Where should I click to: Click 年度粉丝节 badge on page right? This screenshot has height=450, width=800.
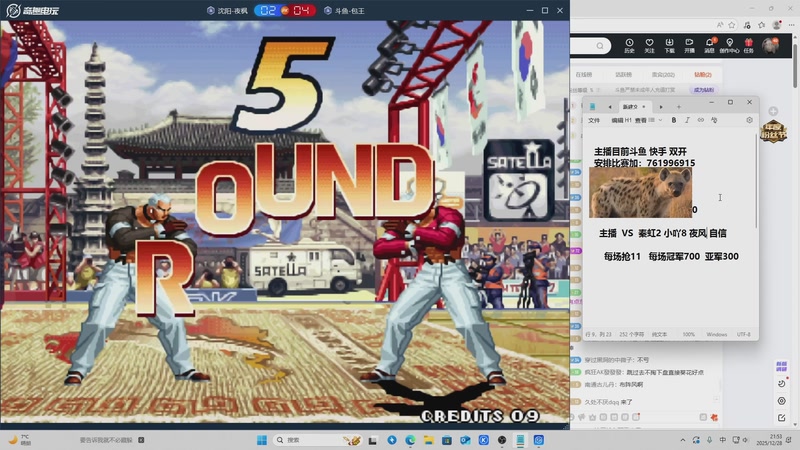tap(773, 131)
